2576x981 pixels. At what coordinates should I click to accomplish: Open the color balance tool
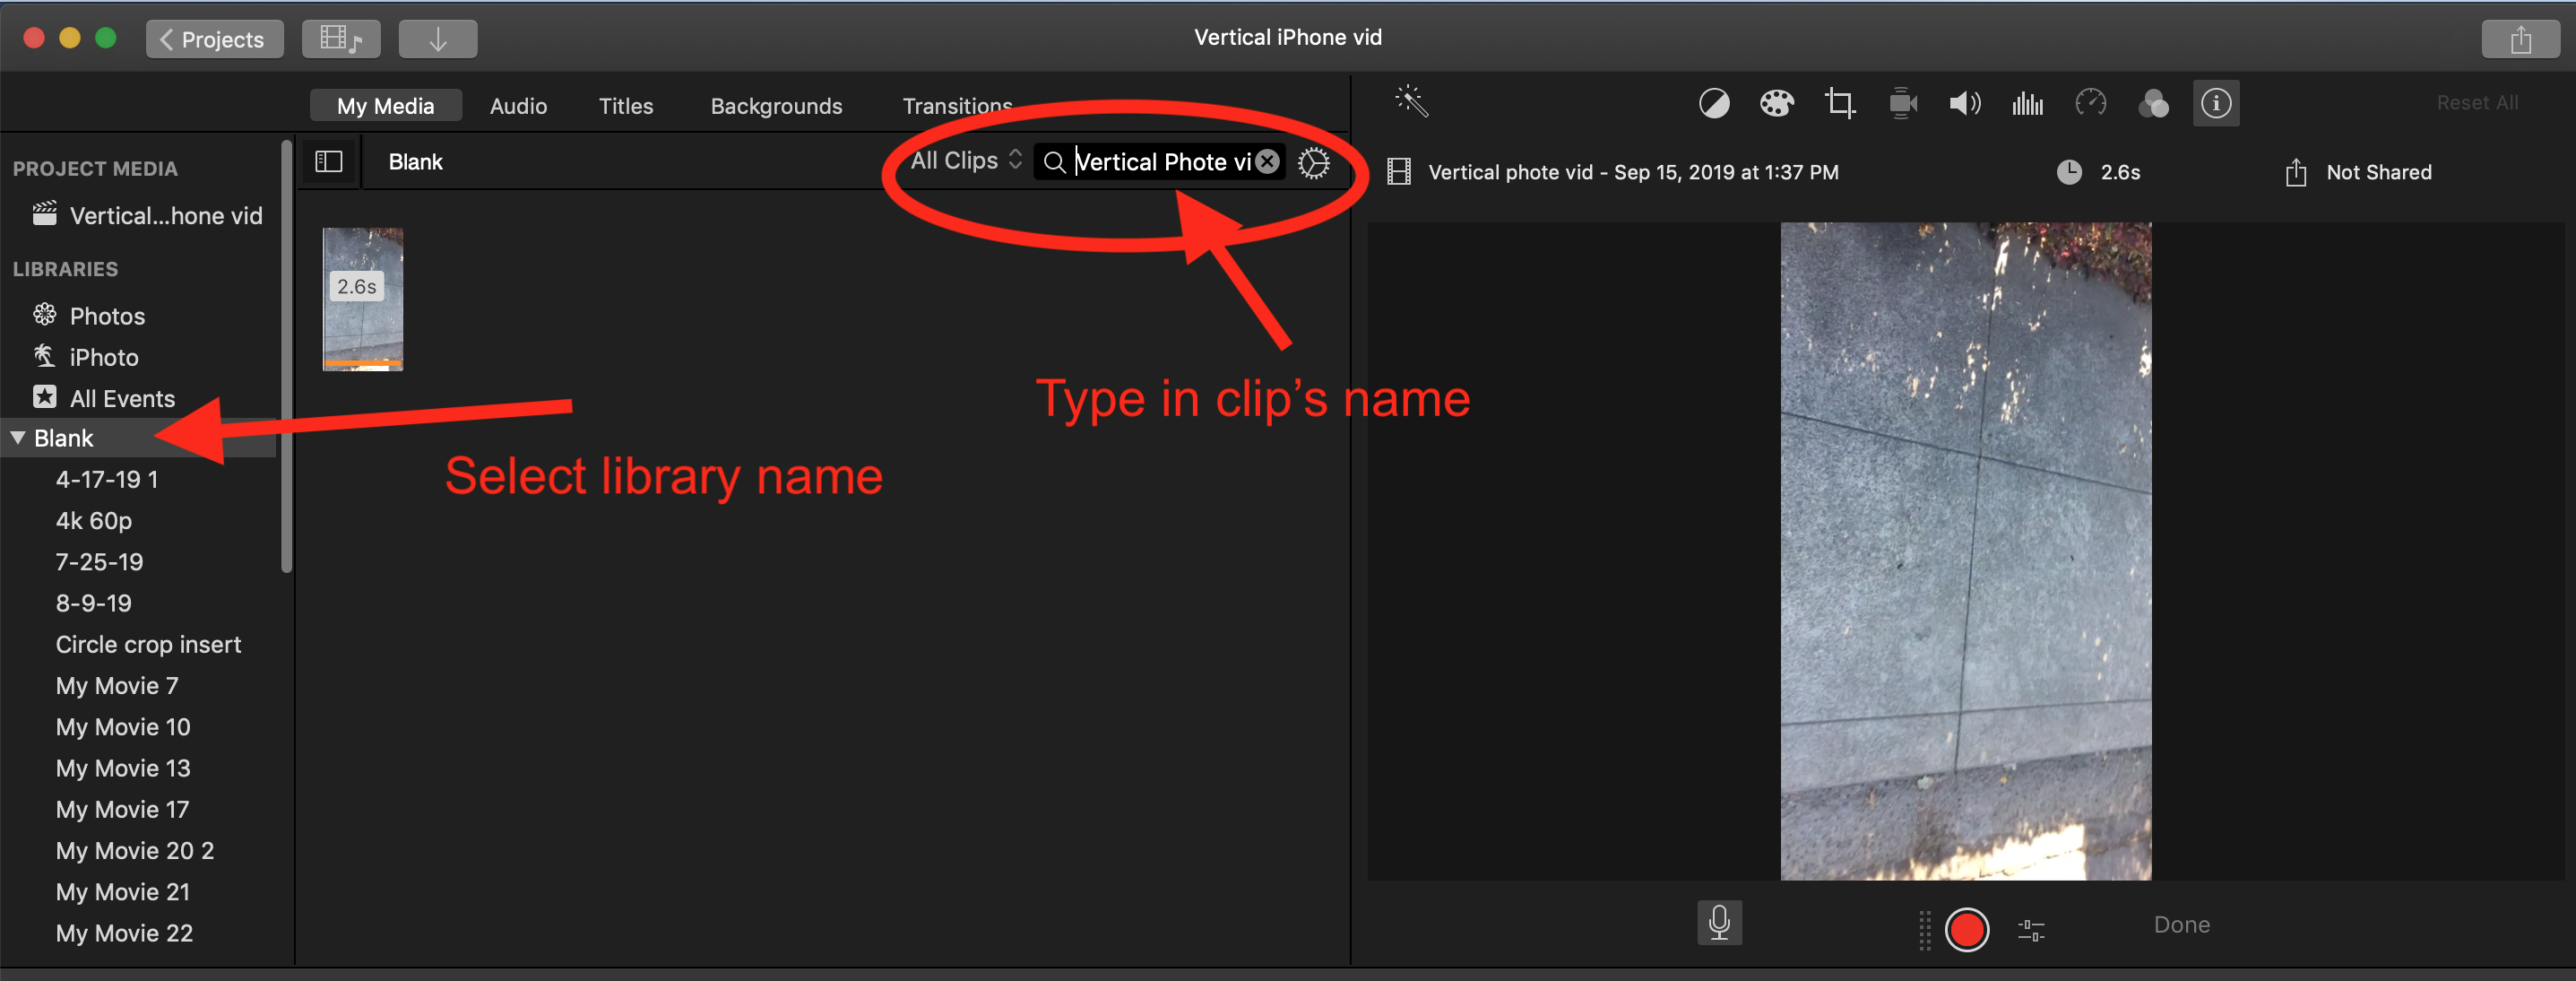pos(1714,103)
